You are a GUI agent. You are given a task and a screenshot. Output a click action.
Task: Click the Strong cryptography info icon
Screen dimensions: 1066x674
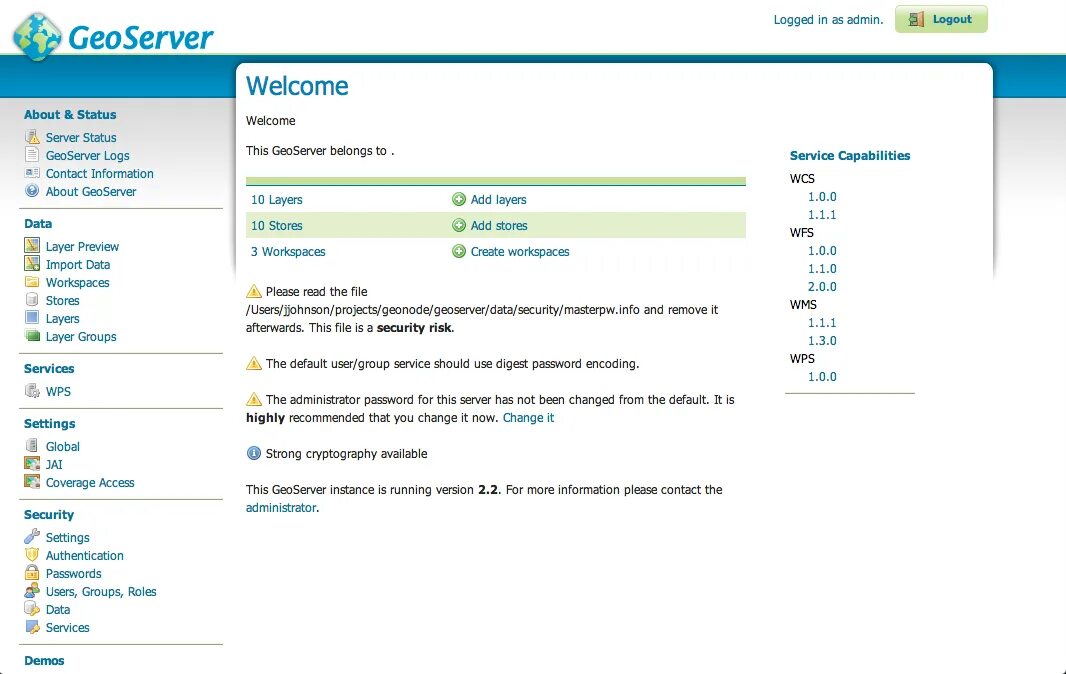pos(254,453)
